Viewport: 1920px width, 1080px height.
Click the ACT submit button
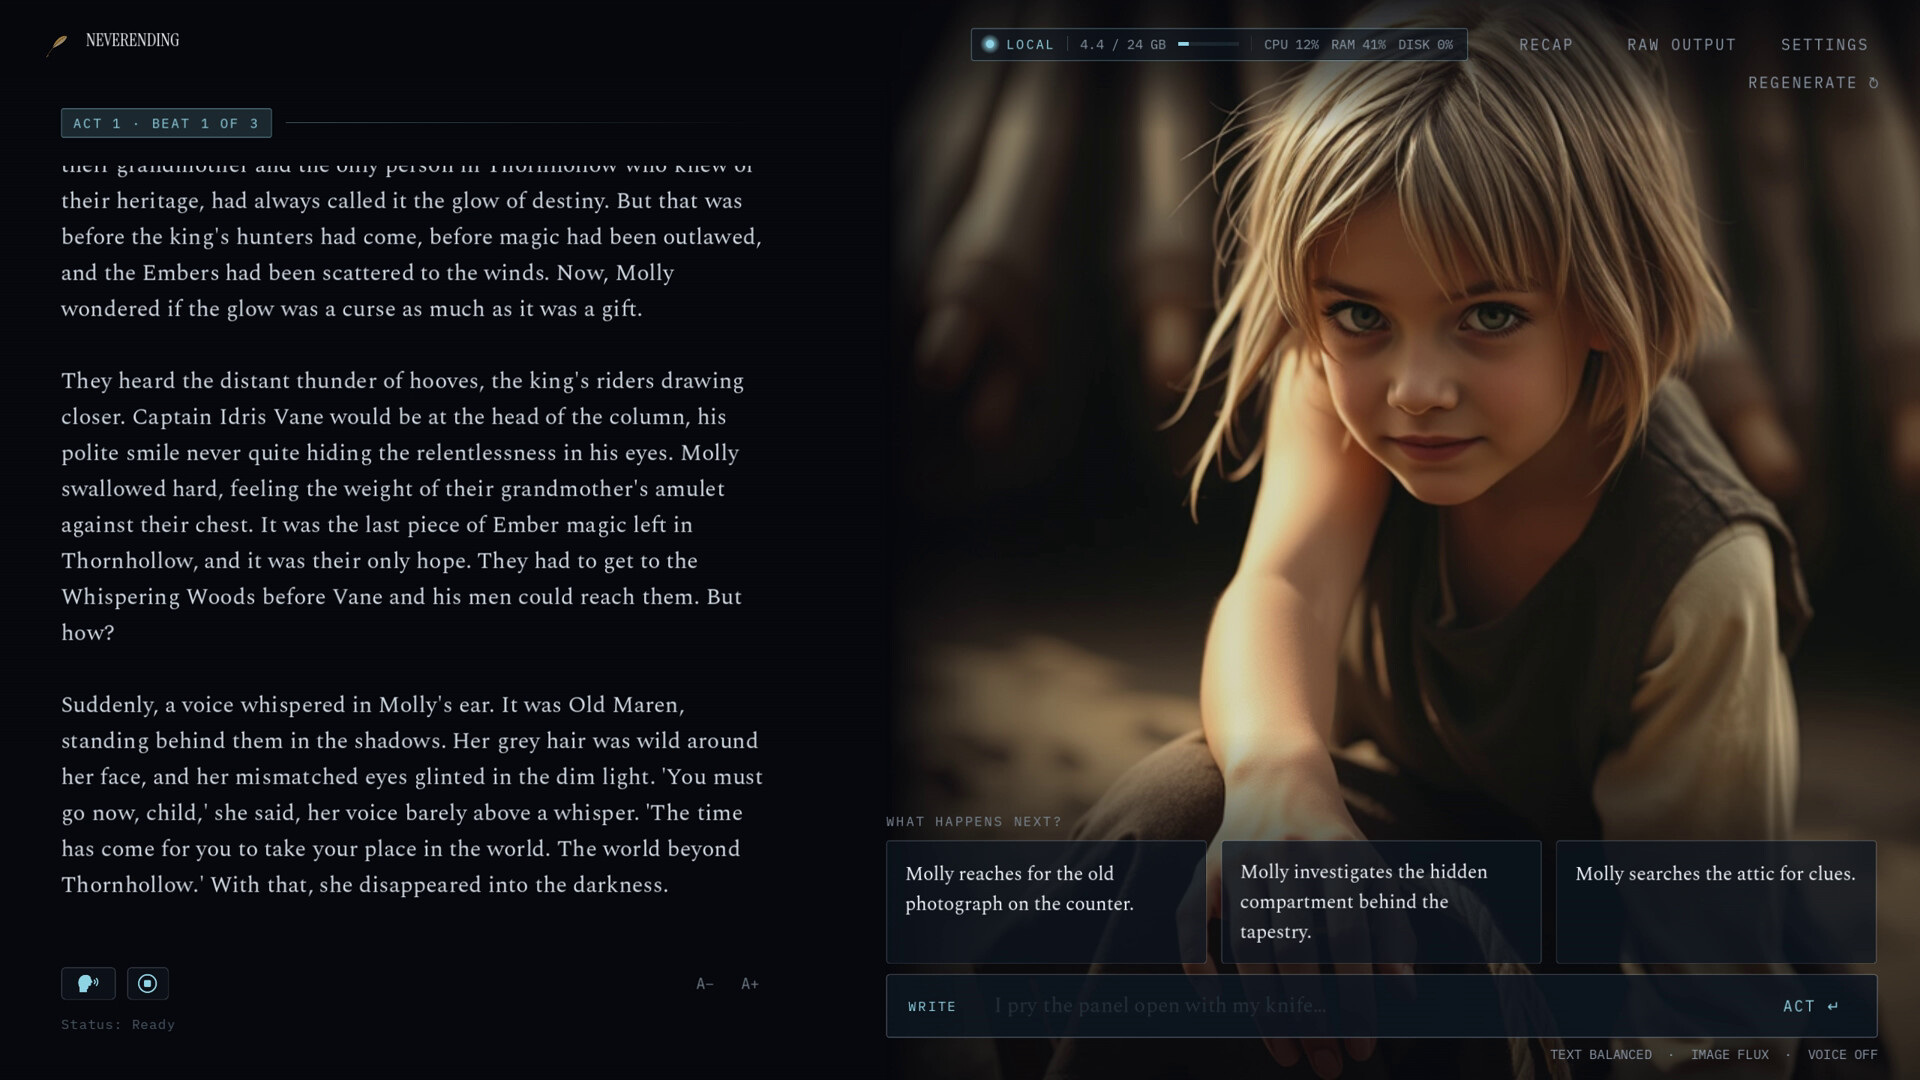1811,1006
